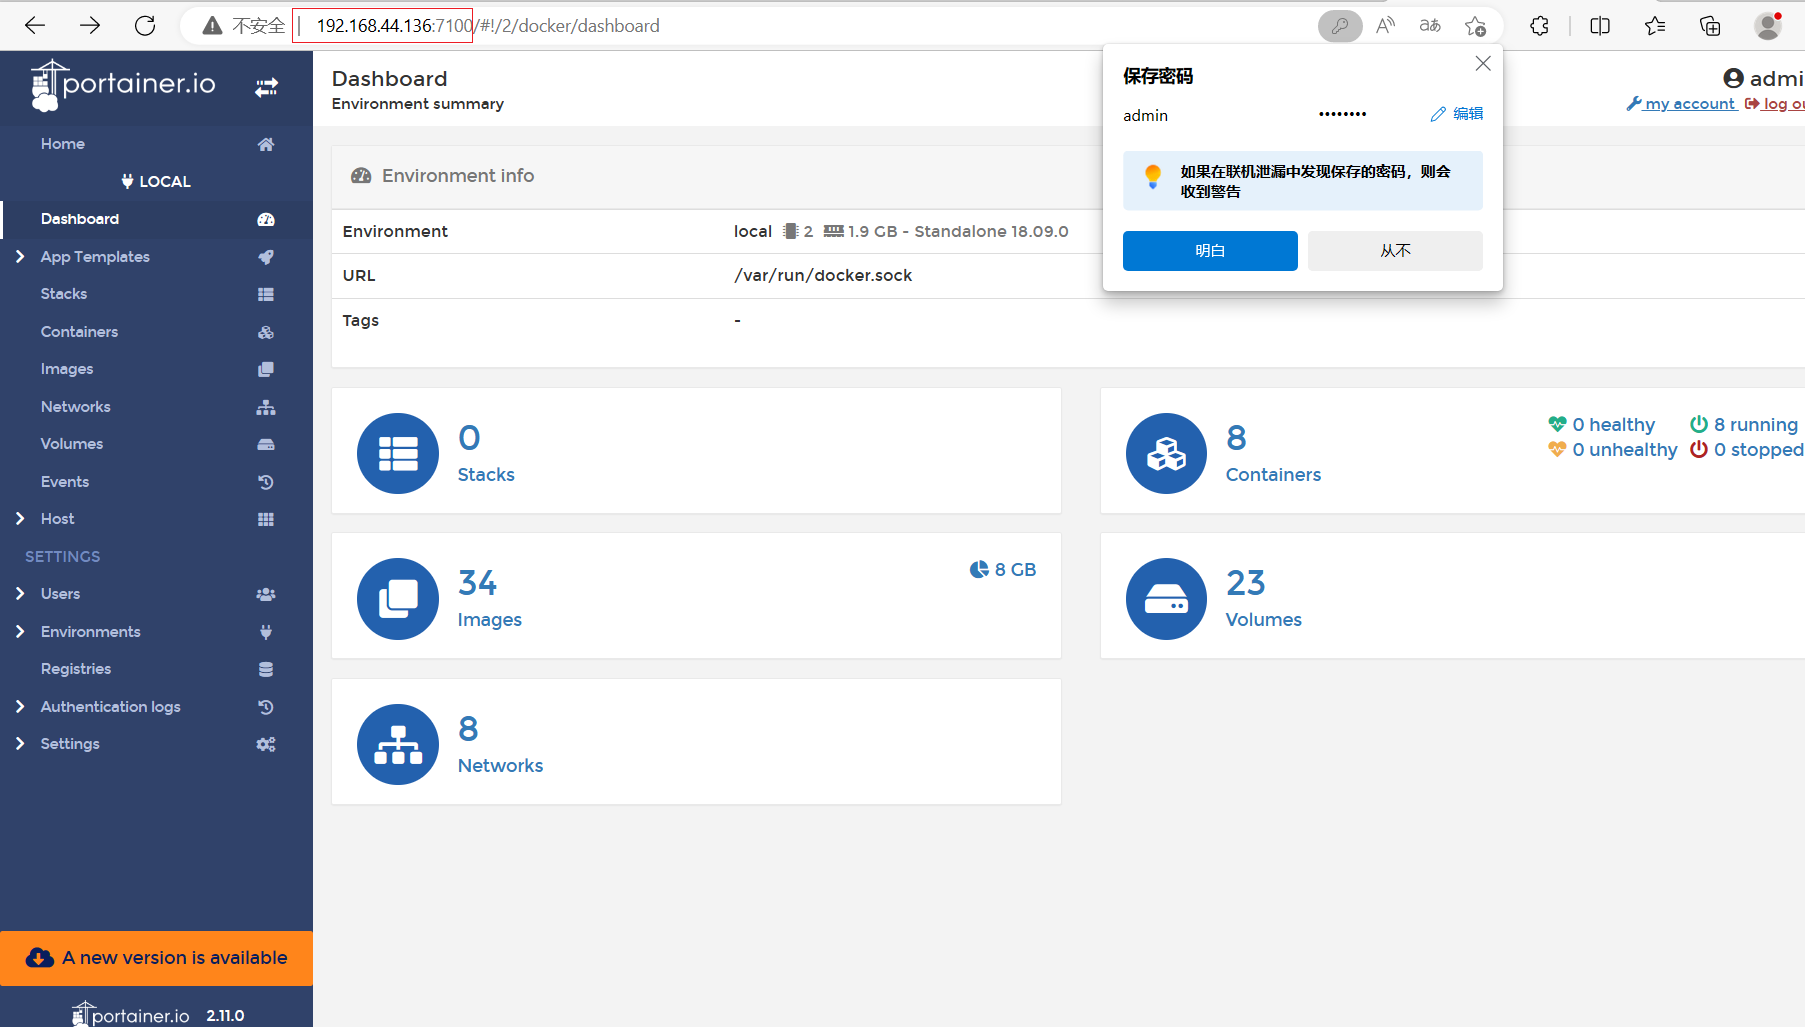Click the Containers cubes tile icon
The image size is (1805, 1027).
click(x=1166, y=453)
